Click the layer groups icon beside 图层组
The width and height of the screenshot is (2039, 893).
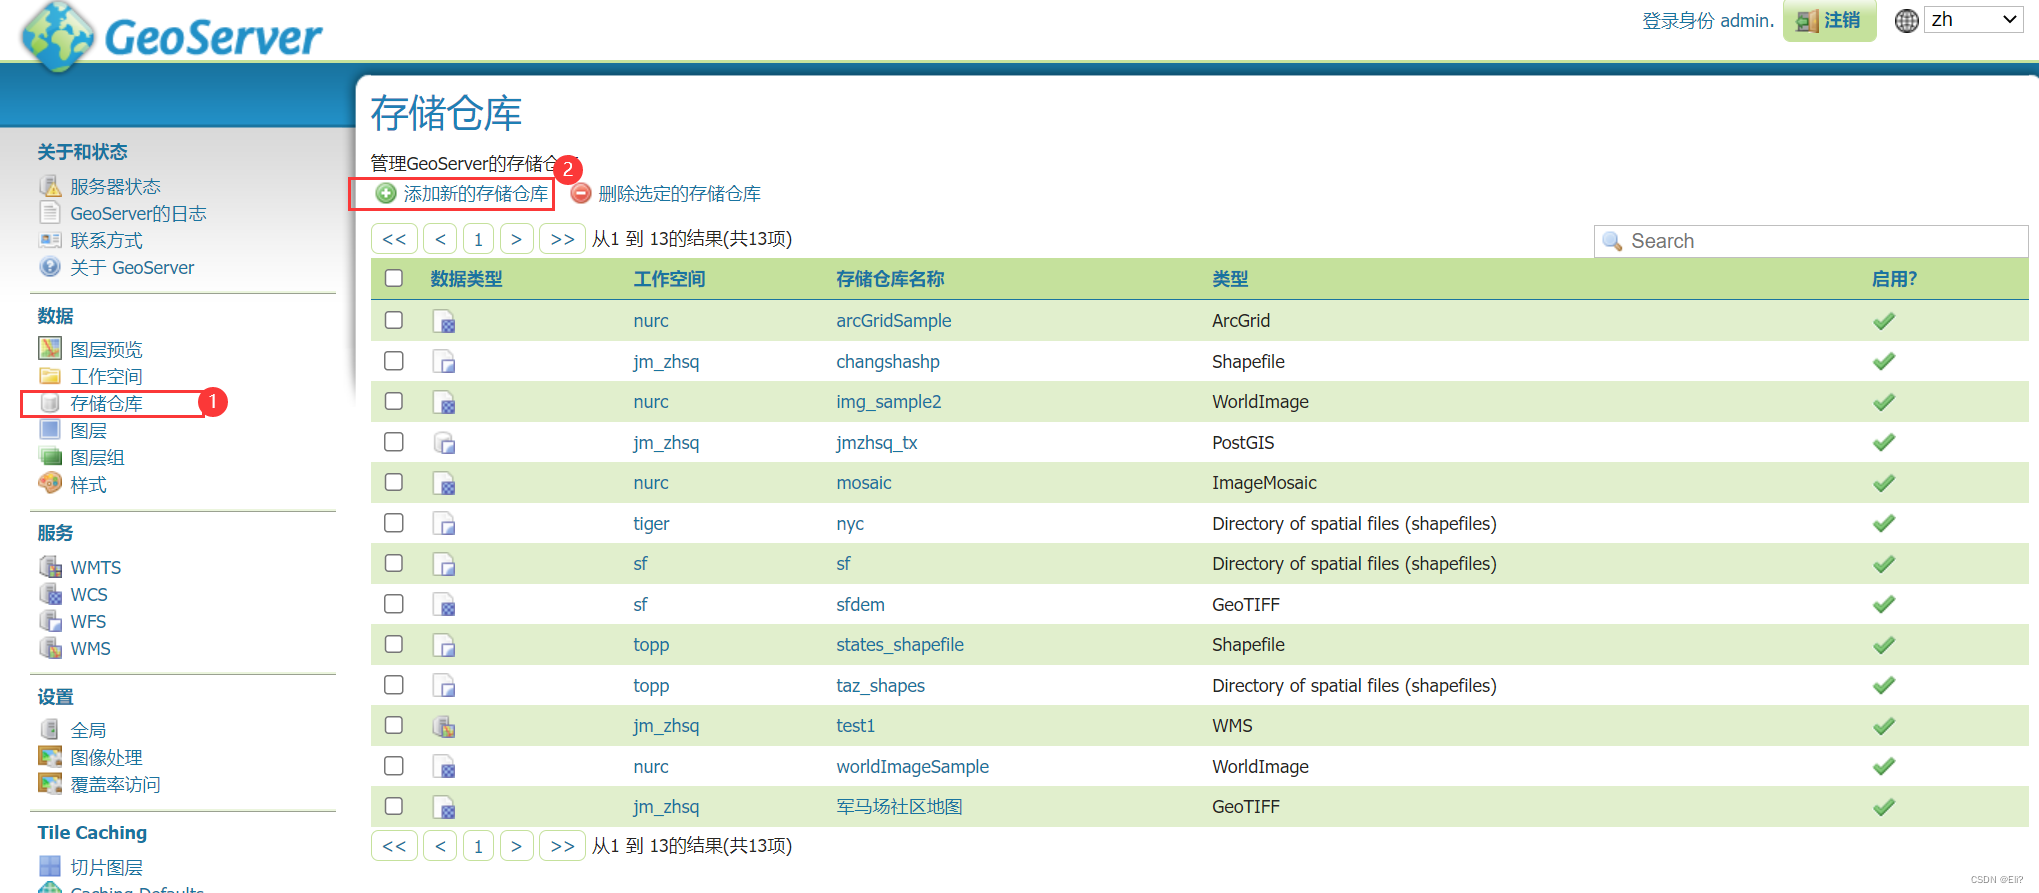tap(50, 457)
